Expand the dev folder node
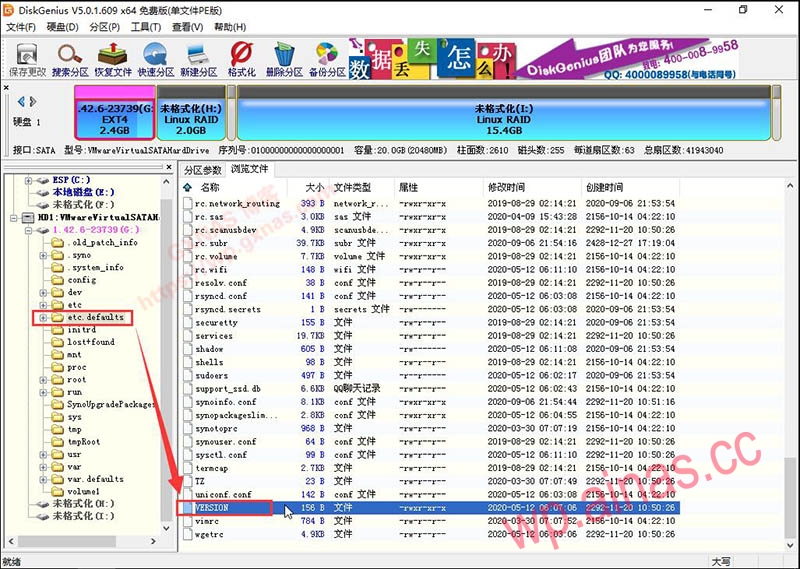Image resolution: width=800 pixels, height=569 pixels. tap(43, 293)
